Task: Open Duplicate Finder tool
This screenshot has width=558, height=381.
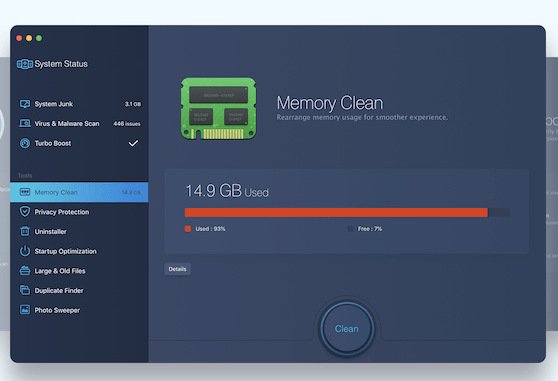Action: (x=79, y=290)
